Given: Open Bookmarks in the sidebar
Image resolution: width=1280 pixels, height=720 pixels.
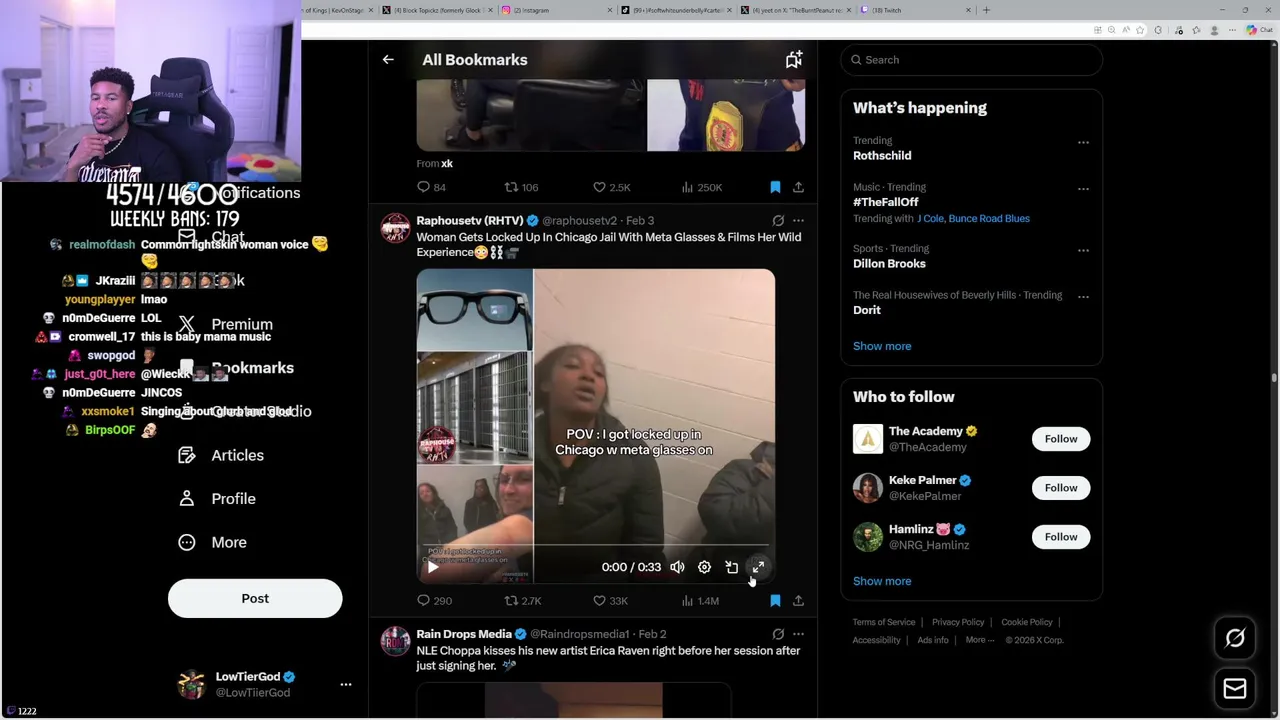Looking at the screenshot, I should 237,368.
